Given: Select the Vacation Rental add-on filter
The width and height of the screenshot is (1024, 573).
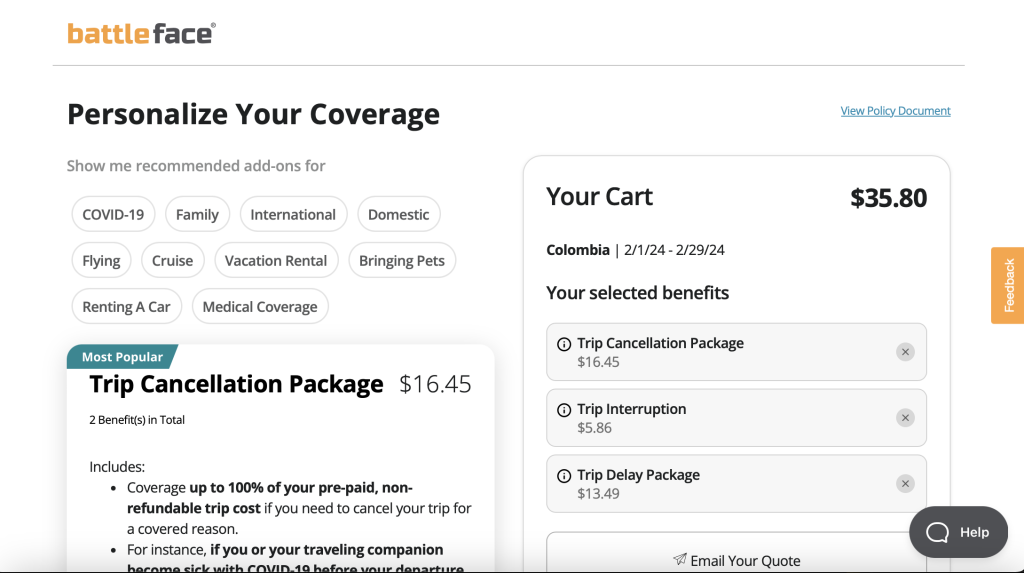Looking at the screenshot, I should pos(276,260).
